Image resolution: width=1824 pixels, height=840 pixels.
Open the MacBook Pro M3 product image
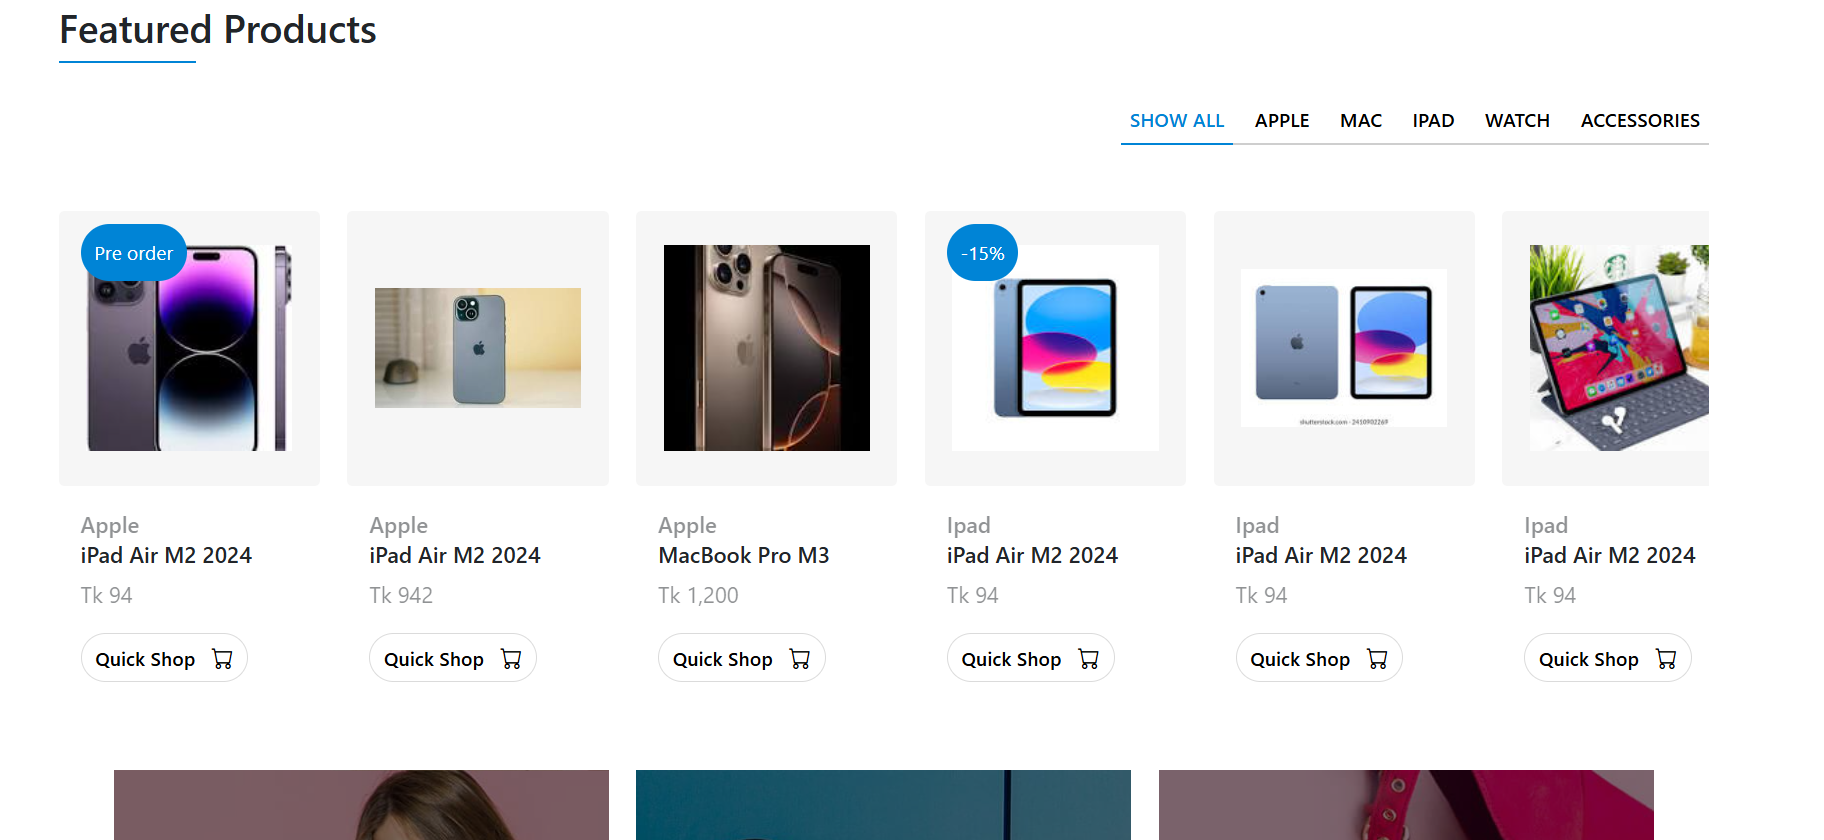coord(767,348)
